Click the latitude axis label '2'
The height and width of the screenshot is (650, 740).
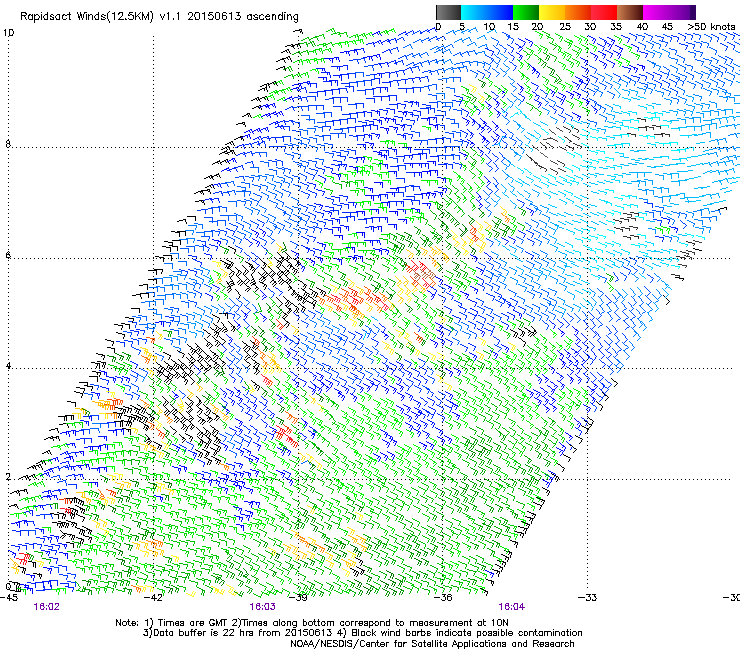8,477
